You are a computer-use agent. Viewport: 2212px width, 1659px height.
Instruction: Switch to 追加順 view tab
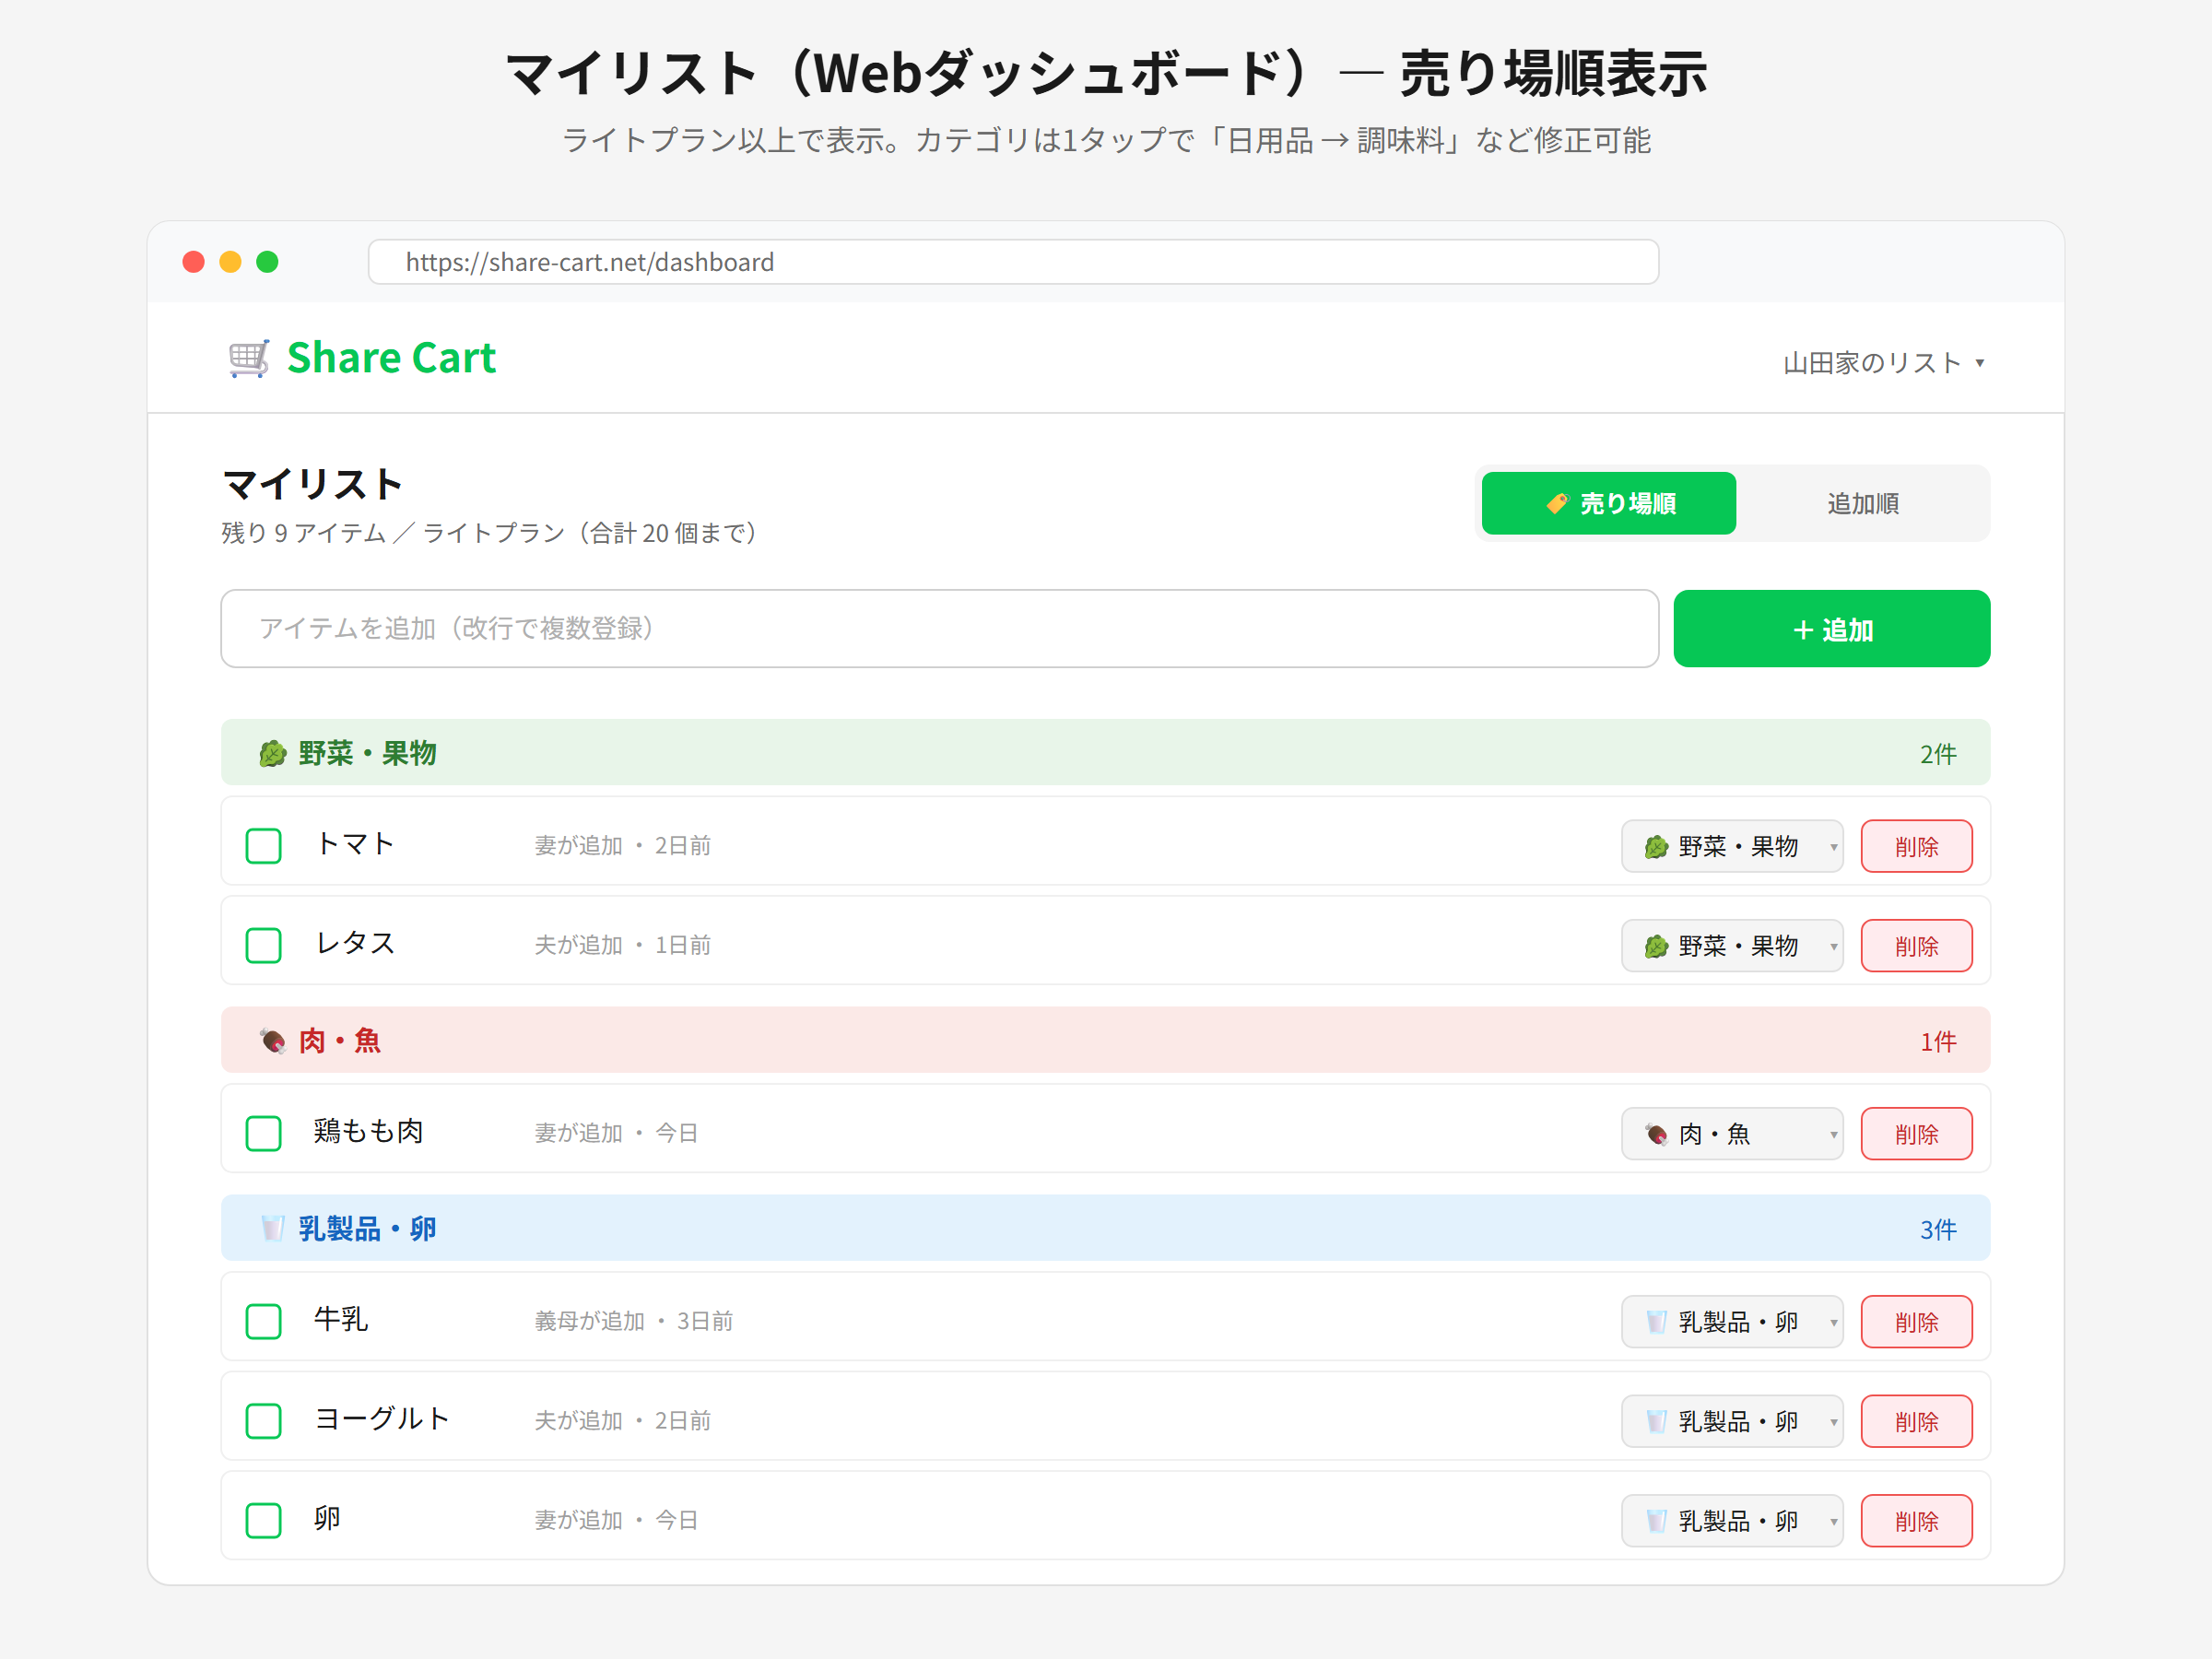point(1863,503)
